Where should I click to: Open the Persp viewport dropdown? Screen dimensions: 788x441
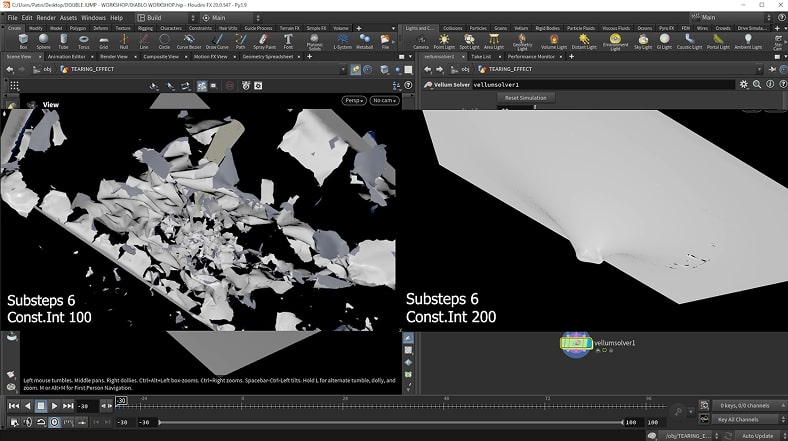(x=353, y=100)
